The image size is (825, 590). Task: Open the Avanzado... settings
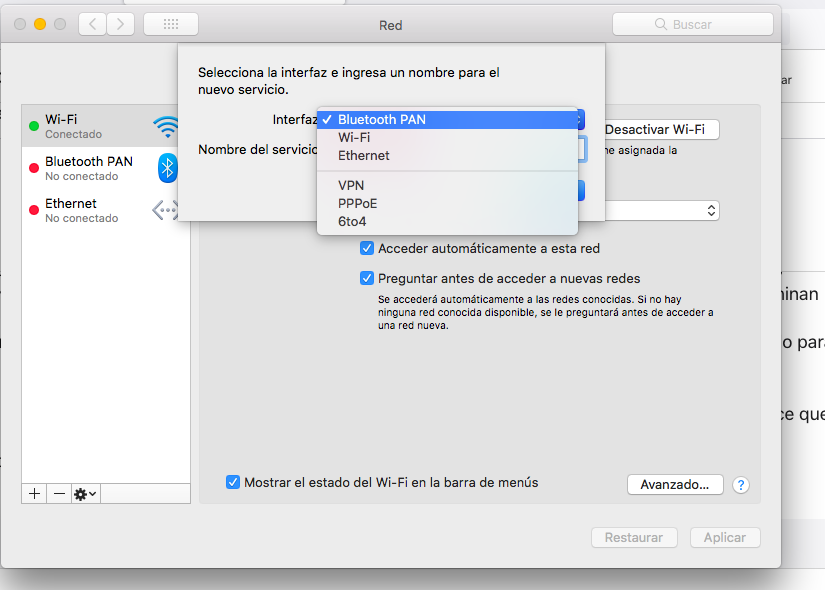(675, 485)
